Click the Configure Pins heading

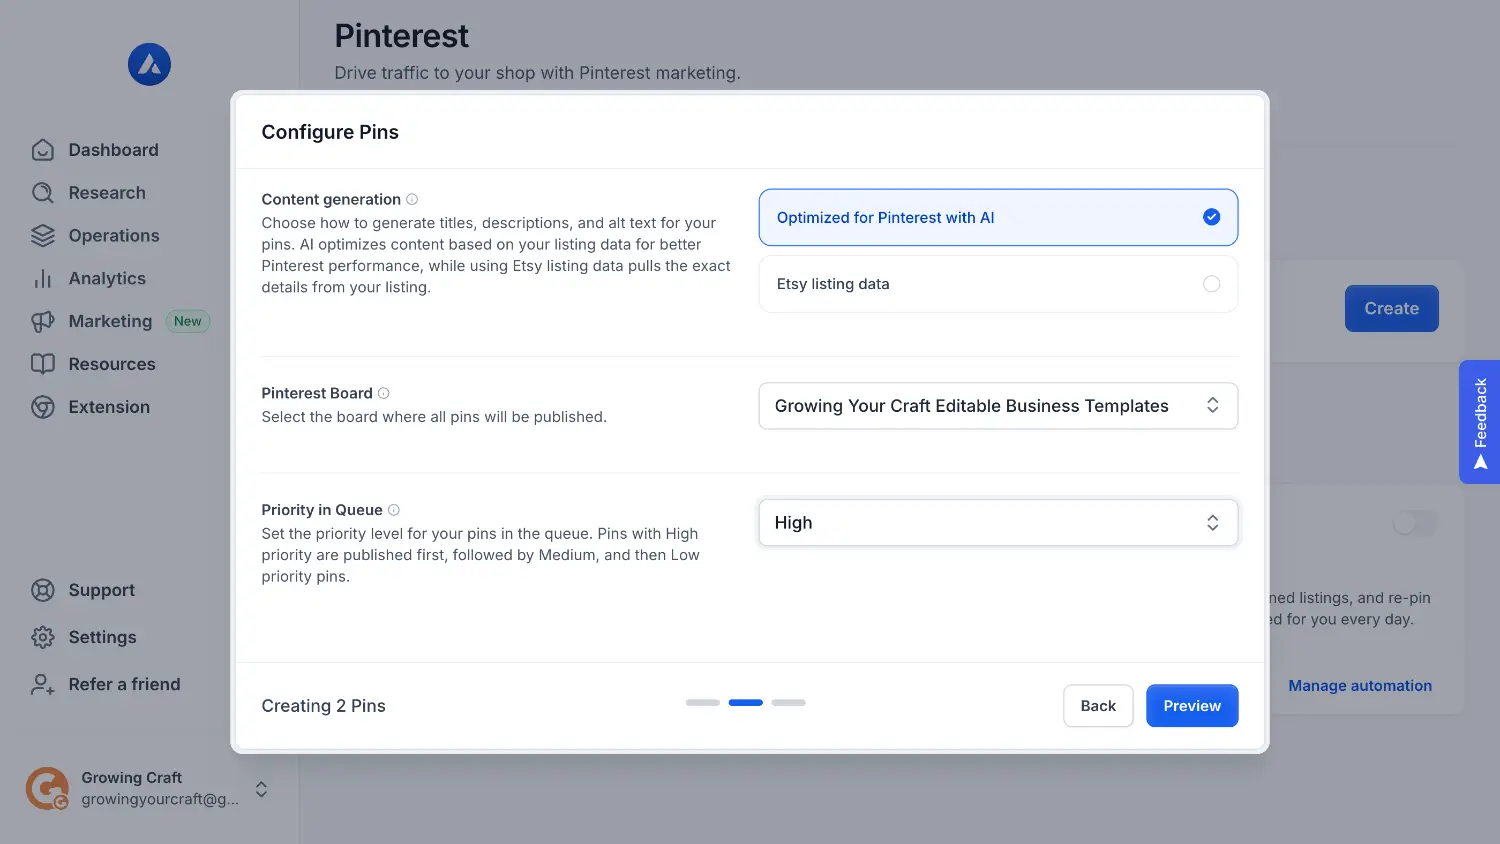pos(330,132)
